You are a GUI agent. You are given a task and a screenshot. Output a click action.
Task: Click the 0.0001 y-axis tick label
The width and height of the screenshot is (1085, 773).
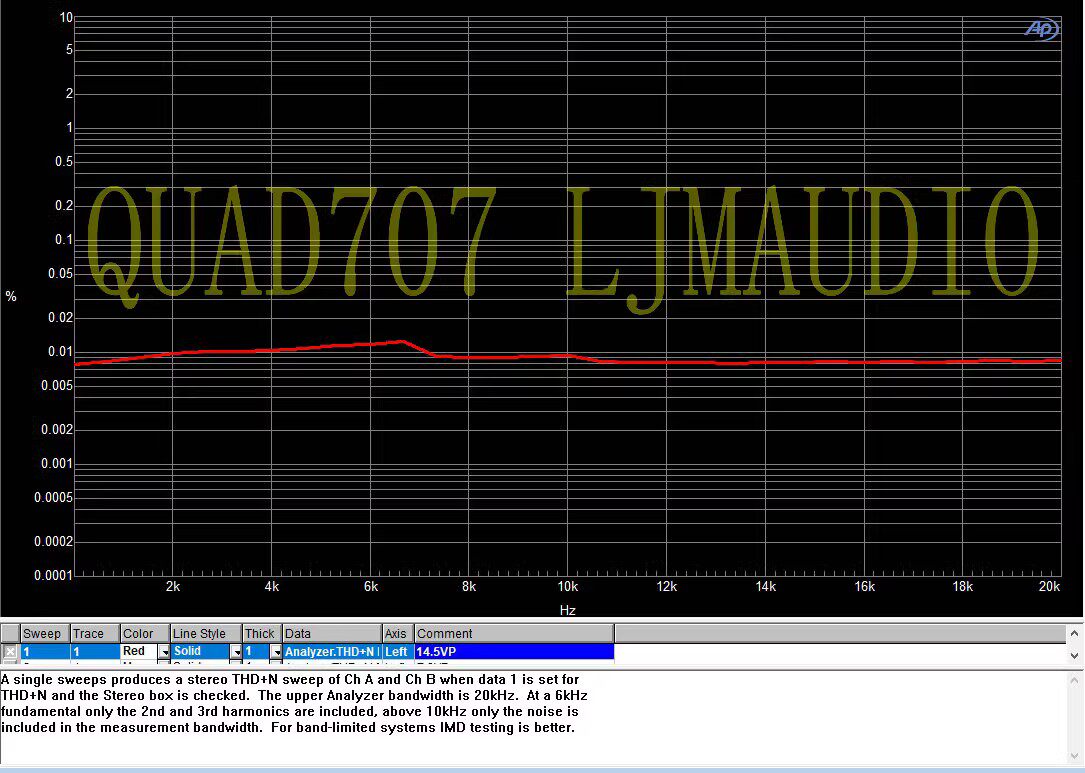point(53,575)
